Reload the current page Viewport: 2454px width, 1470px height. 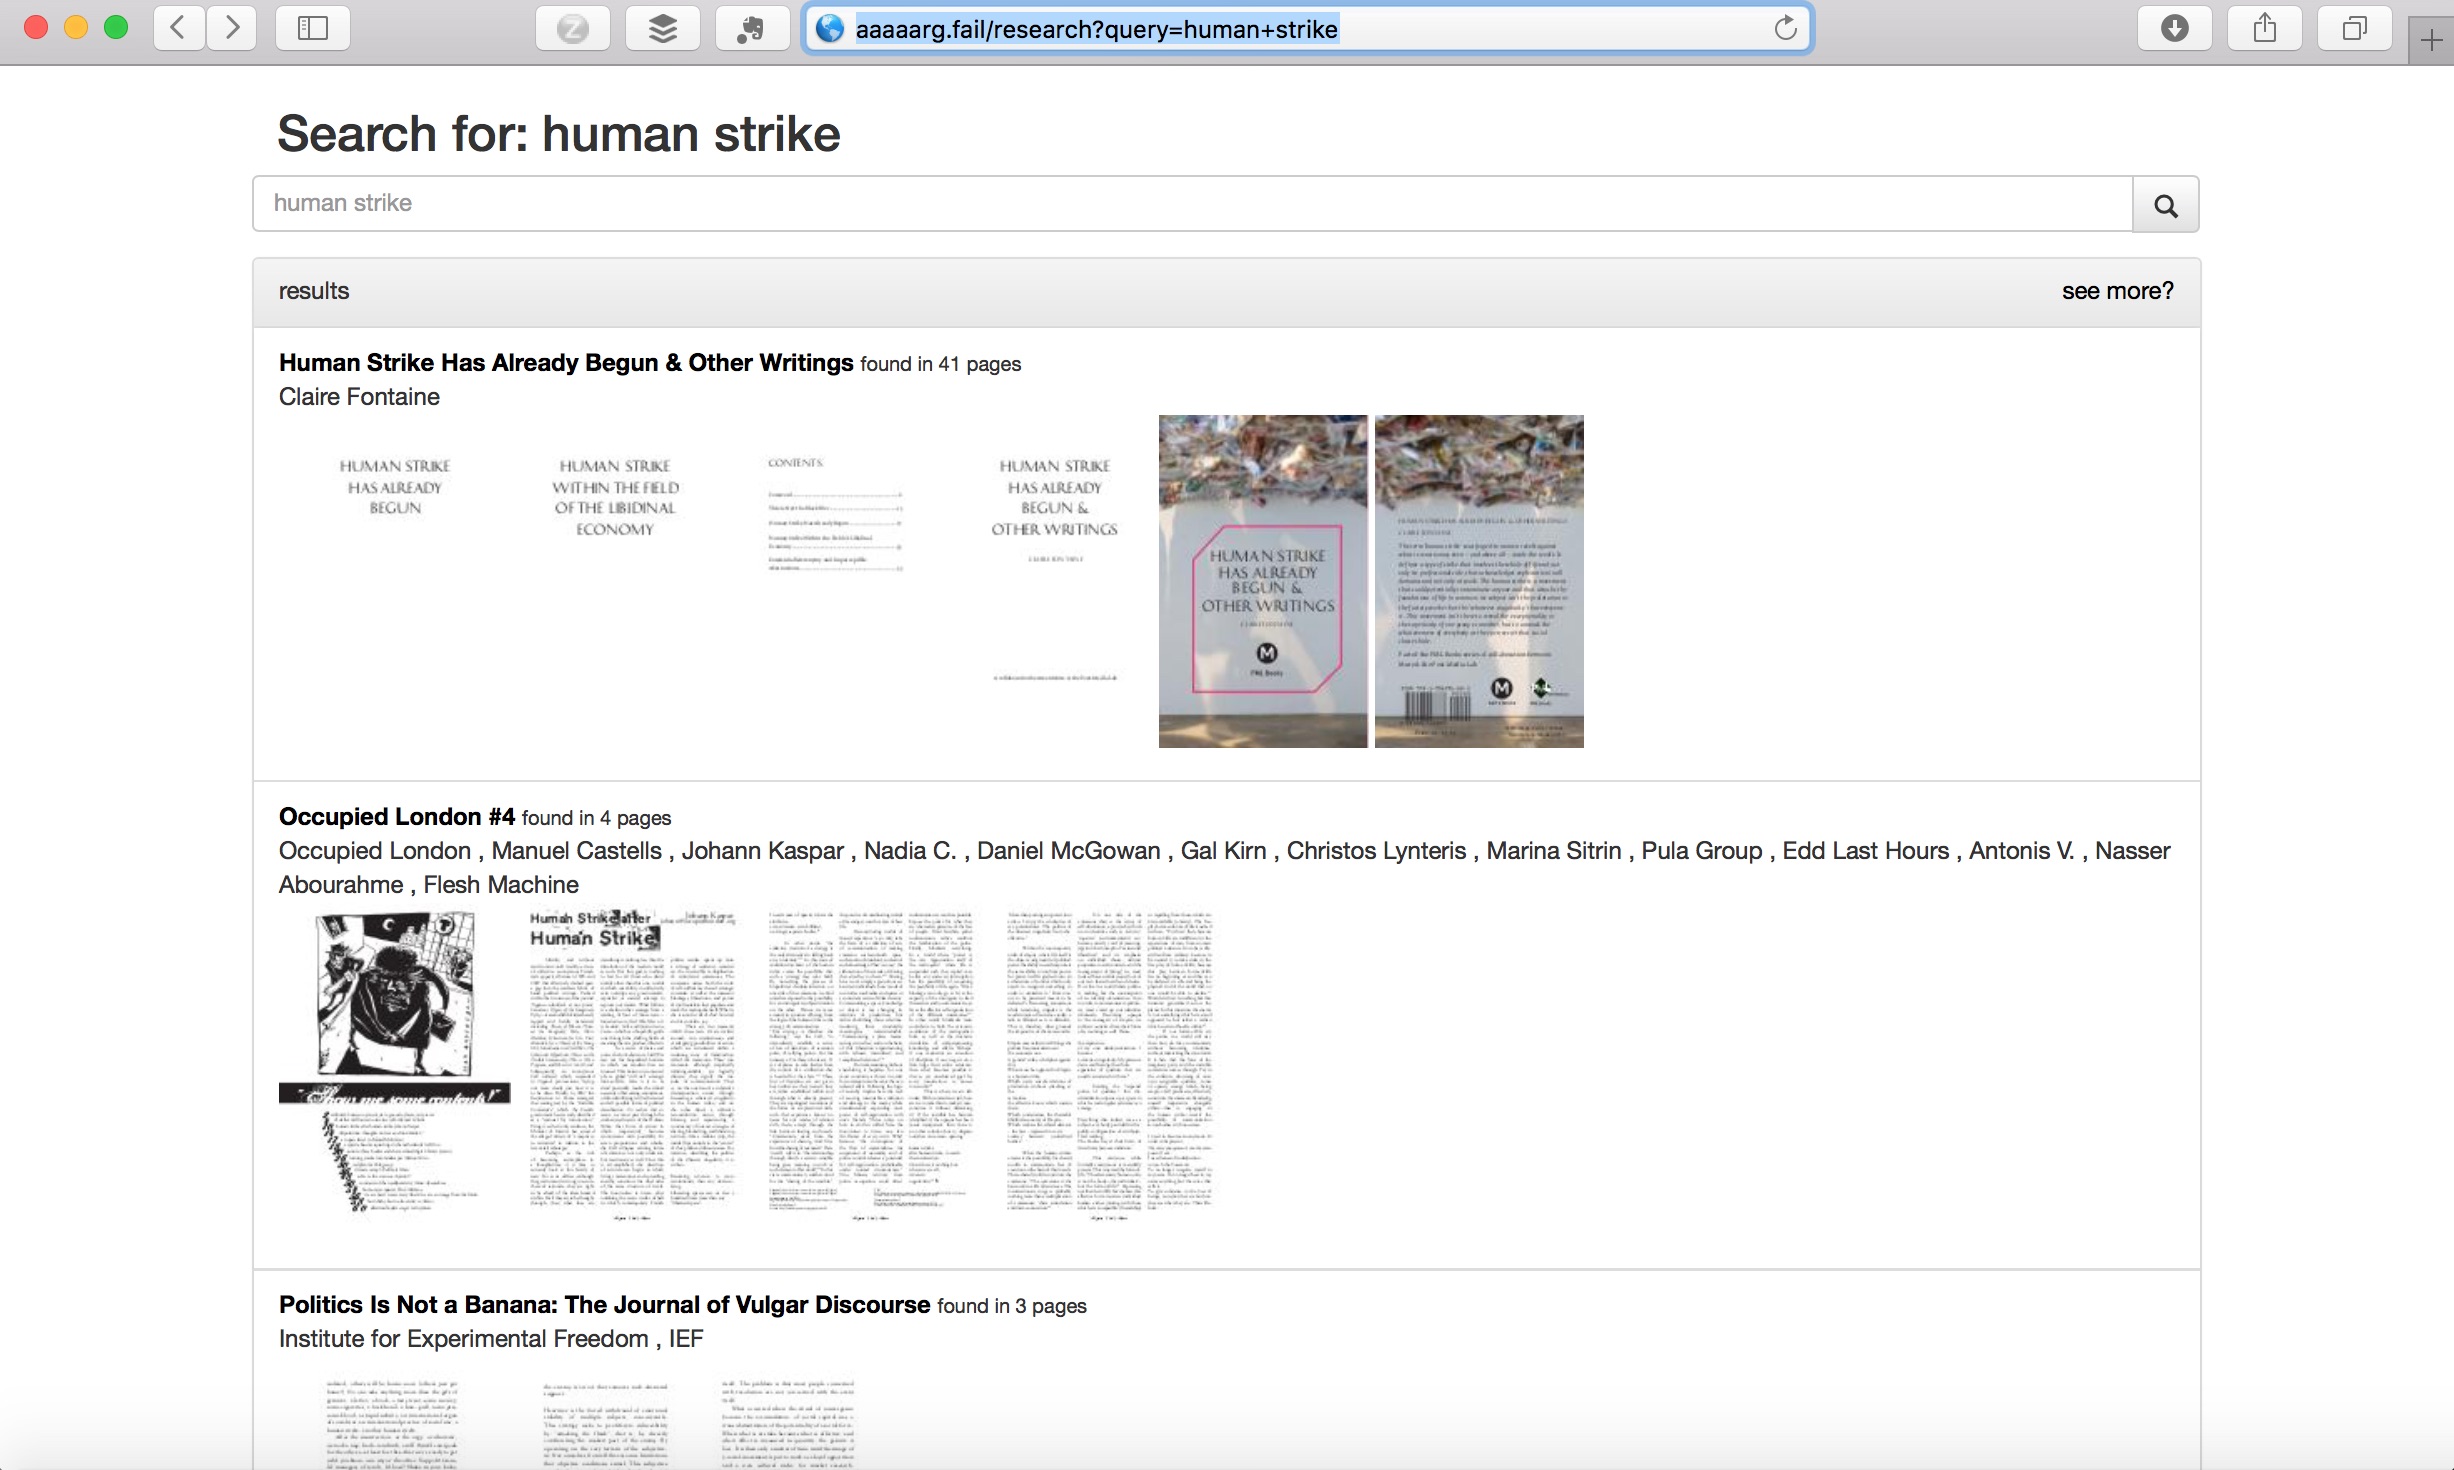tap(1785, 28)
